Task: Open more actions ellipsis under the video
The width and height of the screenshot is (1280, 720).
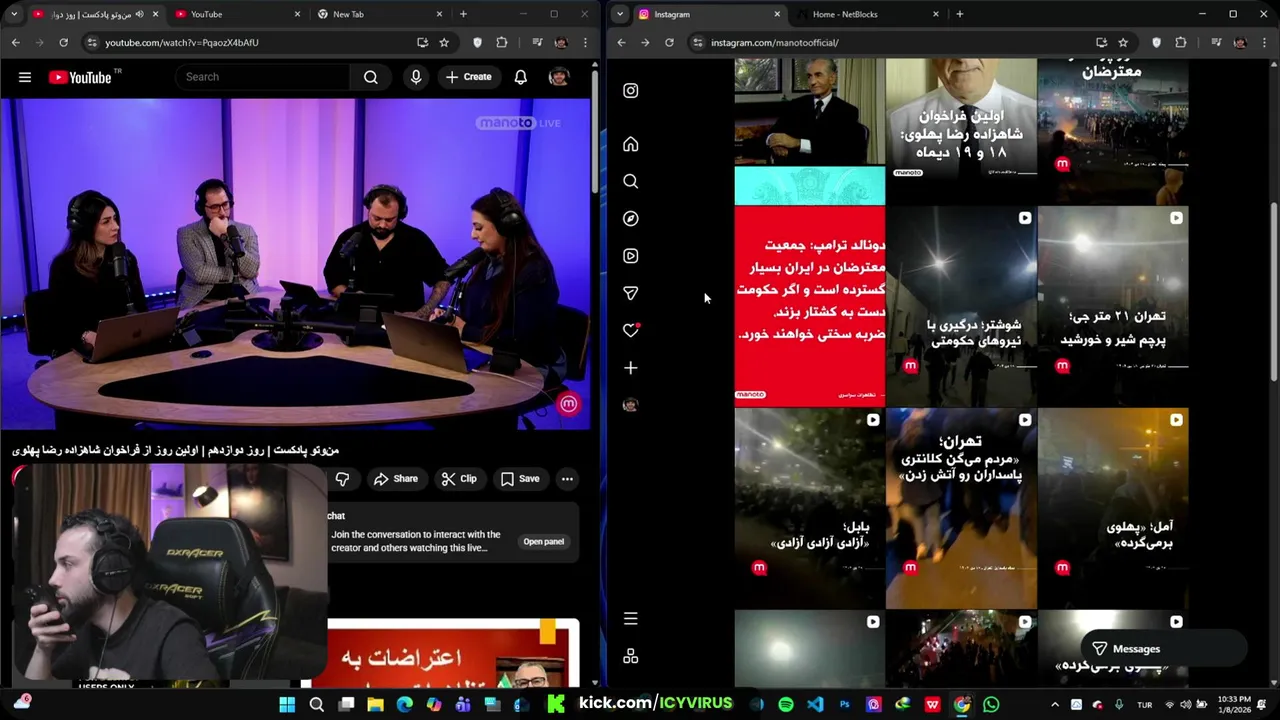Action: [567, 479]
